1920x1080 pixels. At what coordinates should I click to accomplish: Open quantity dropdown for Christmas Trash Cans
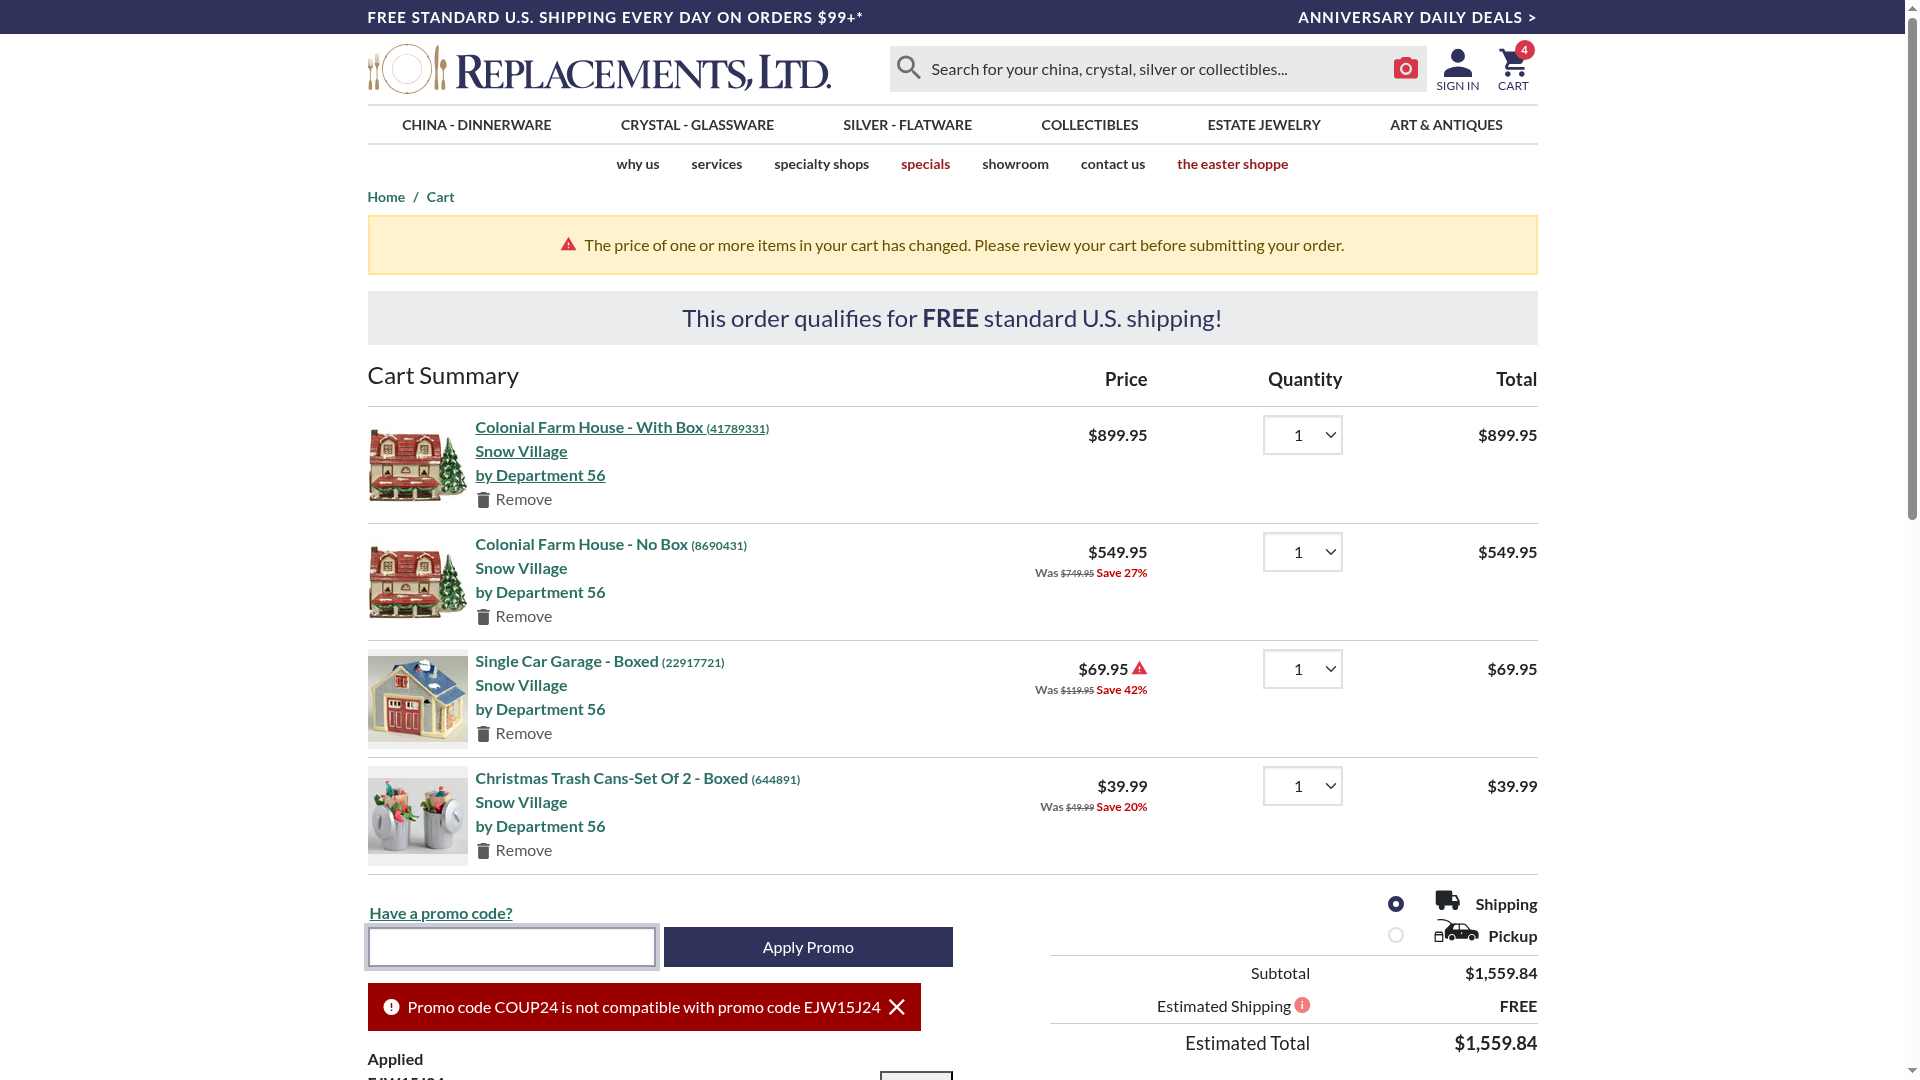1302,786
